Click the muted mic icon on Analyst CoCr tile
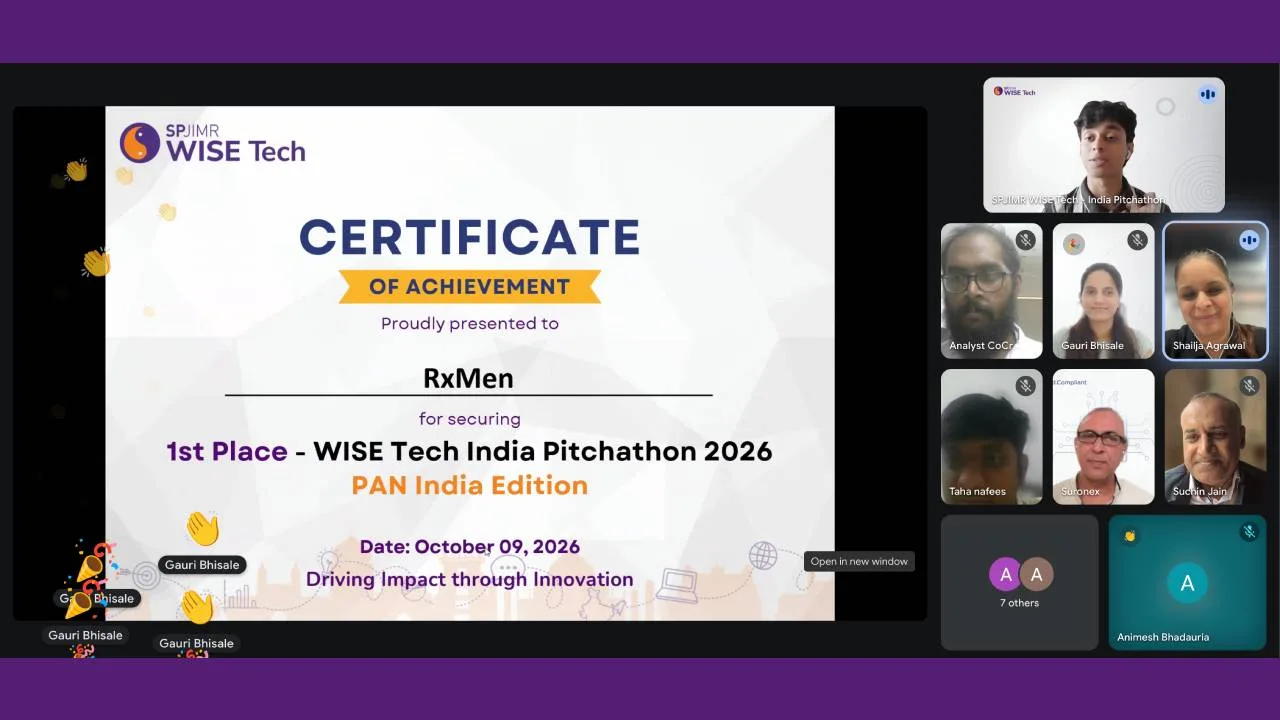Image resolution: width=1280 pixels, height=720 pixels. (1025, 240)
